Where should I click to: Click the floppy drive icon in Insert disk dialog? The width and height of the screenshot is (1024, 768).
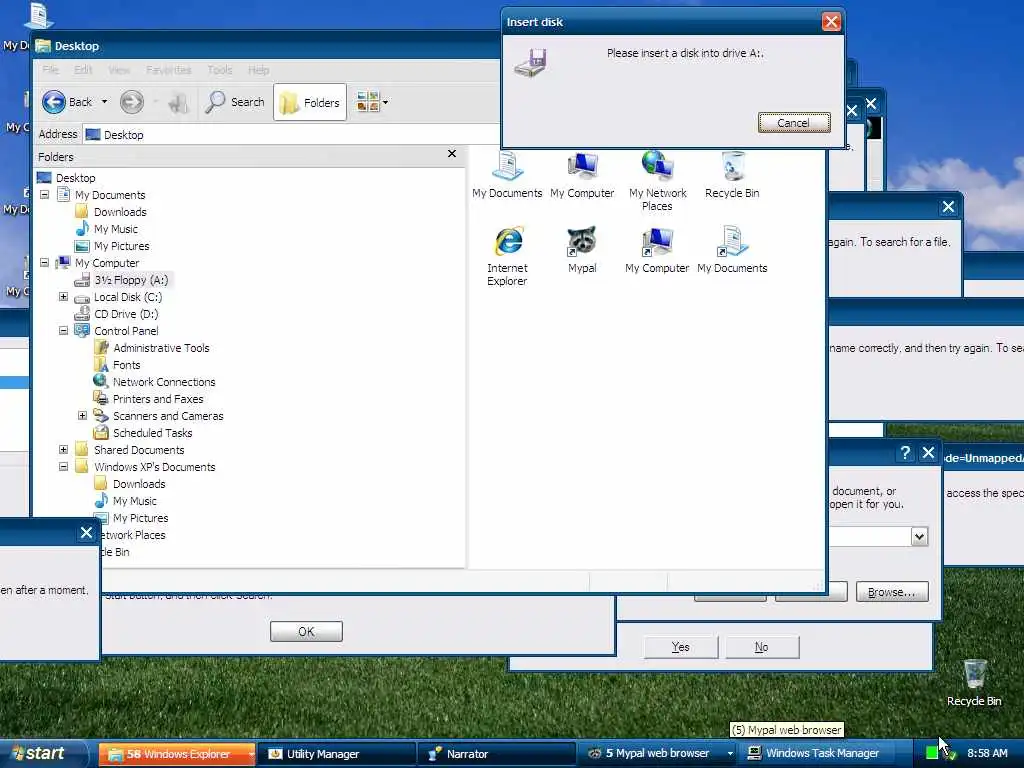(530, 63)
